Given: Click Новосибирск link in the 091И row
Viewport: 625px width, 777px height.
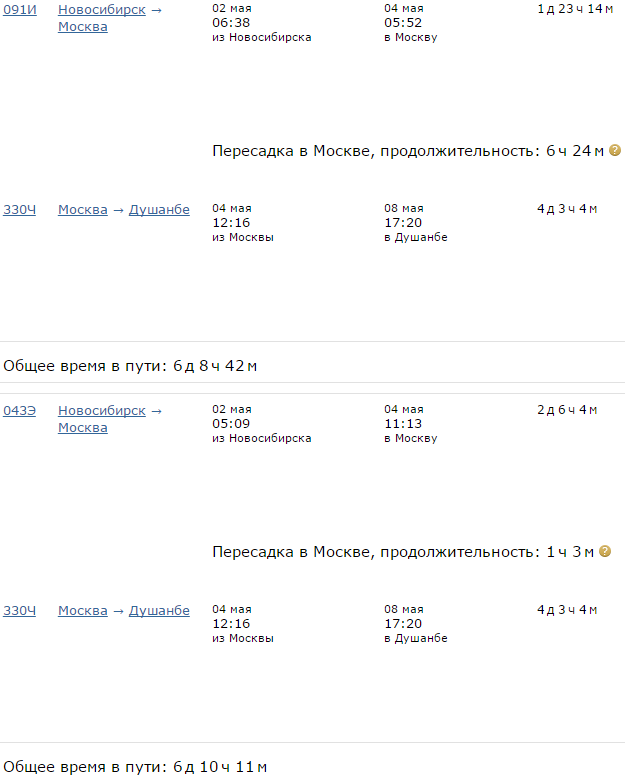Looking at the screenshot, I should click(x=102, y=9).
